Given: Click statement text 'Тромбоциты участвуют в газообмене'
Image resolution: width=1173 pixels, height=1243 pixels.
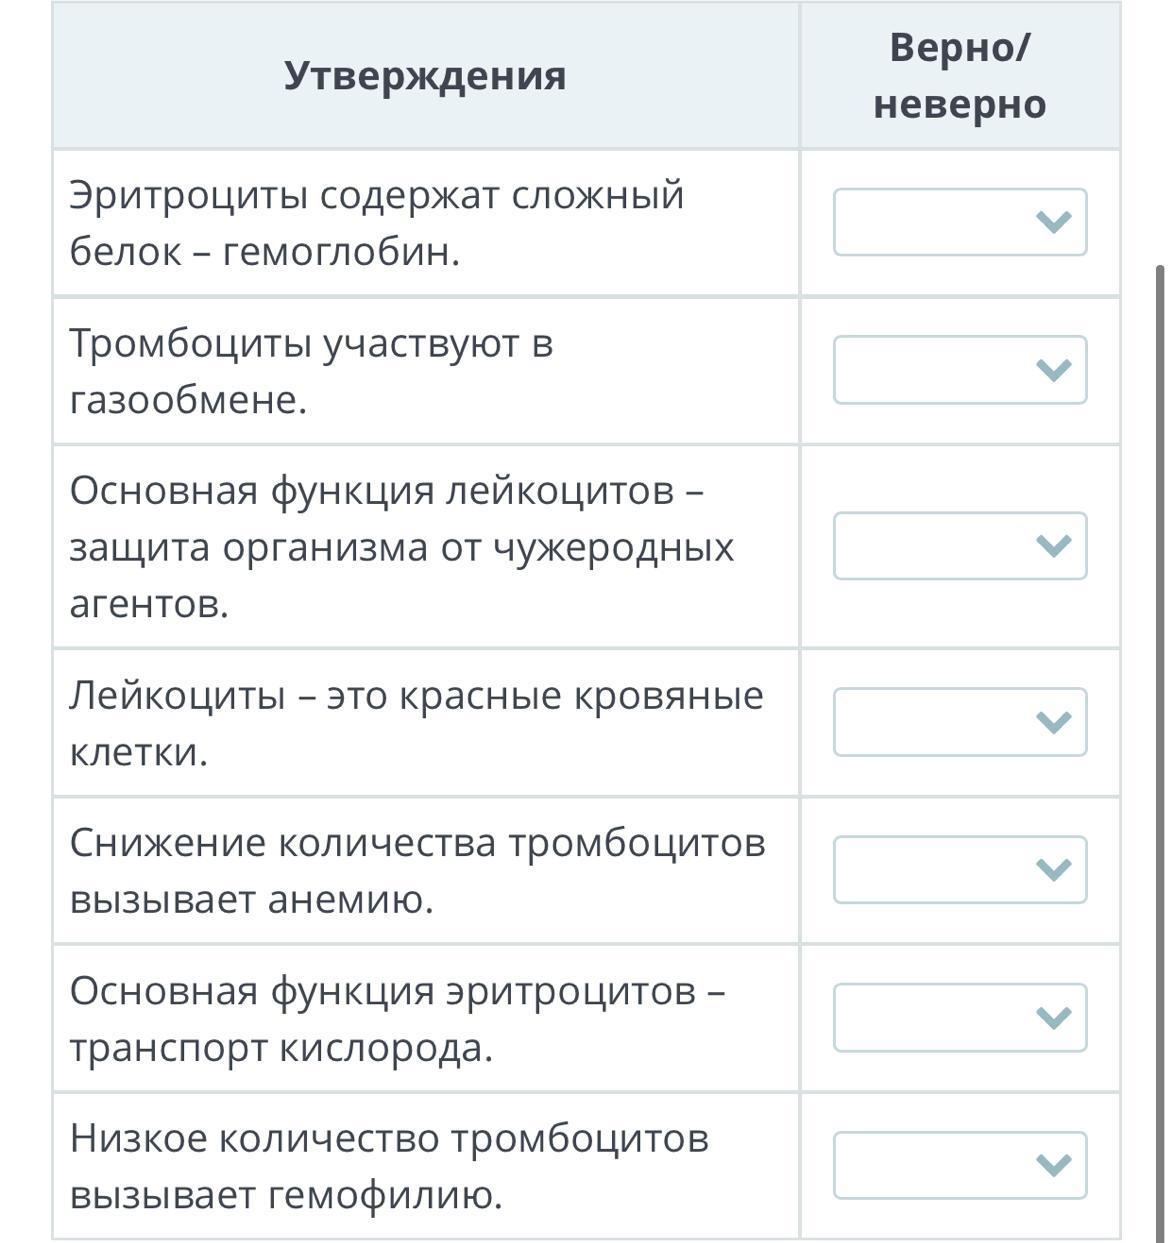Looking at the screenshot, I should 311,372.
